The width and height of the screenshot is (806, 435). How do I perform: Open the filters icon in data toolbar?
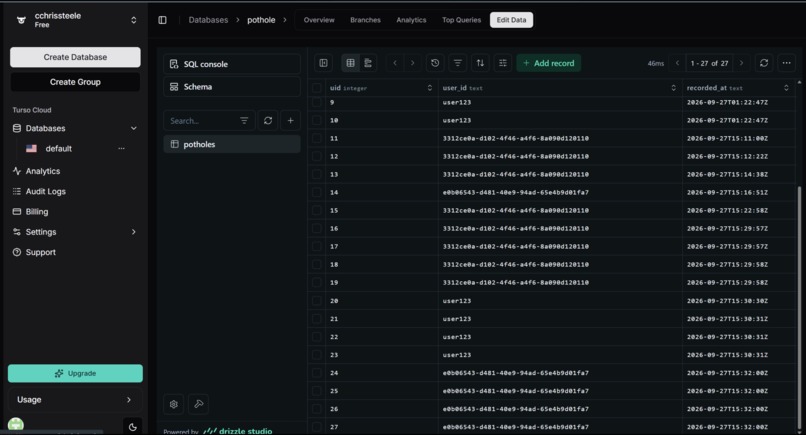click(x=457, y=63)
